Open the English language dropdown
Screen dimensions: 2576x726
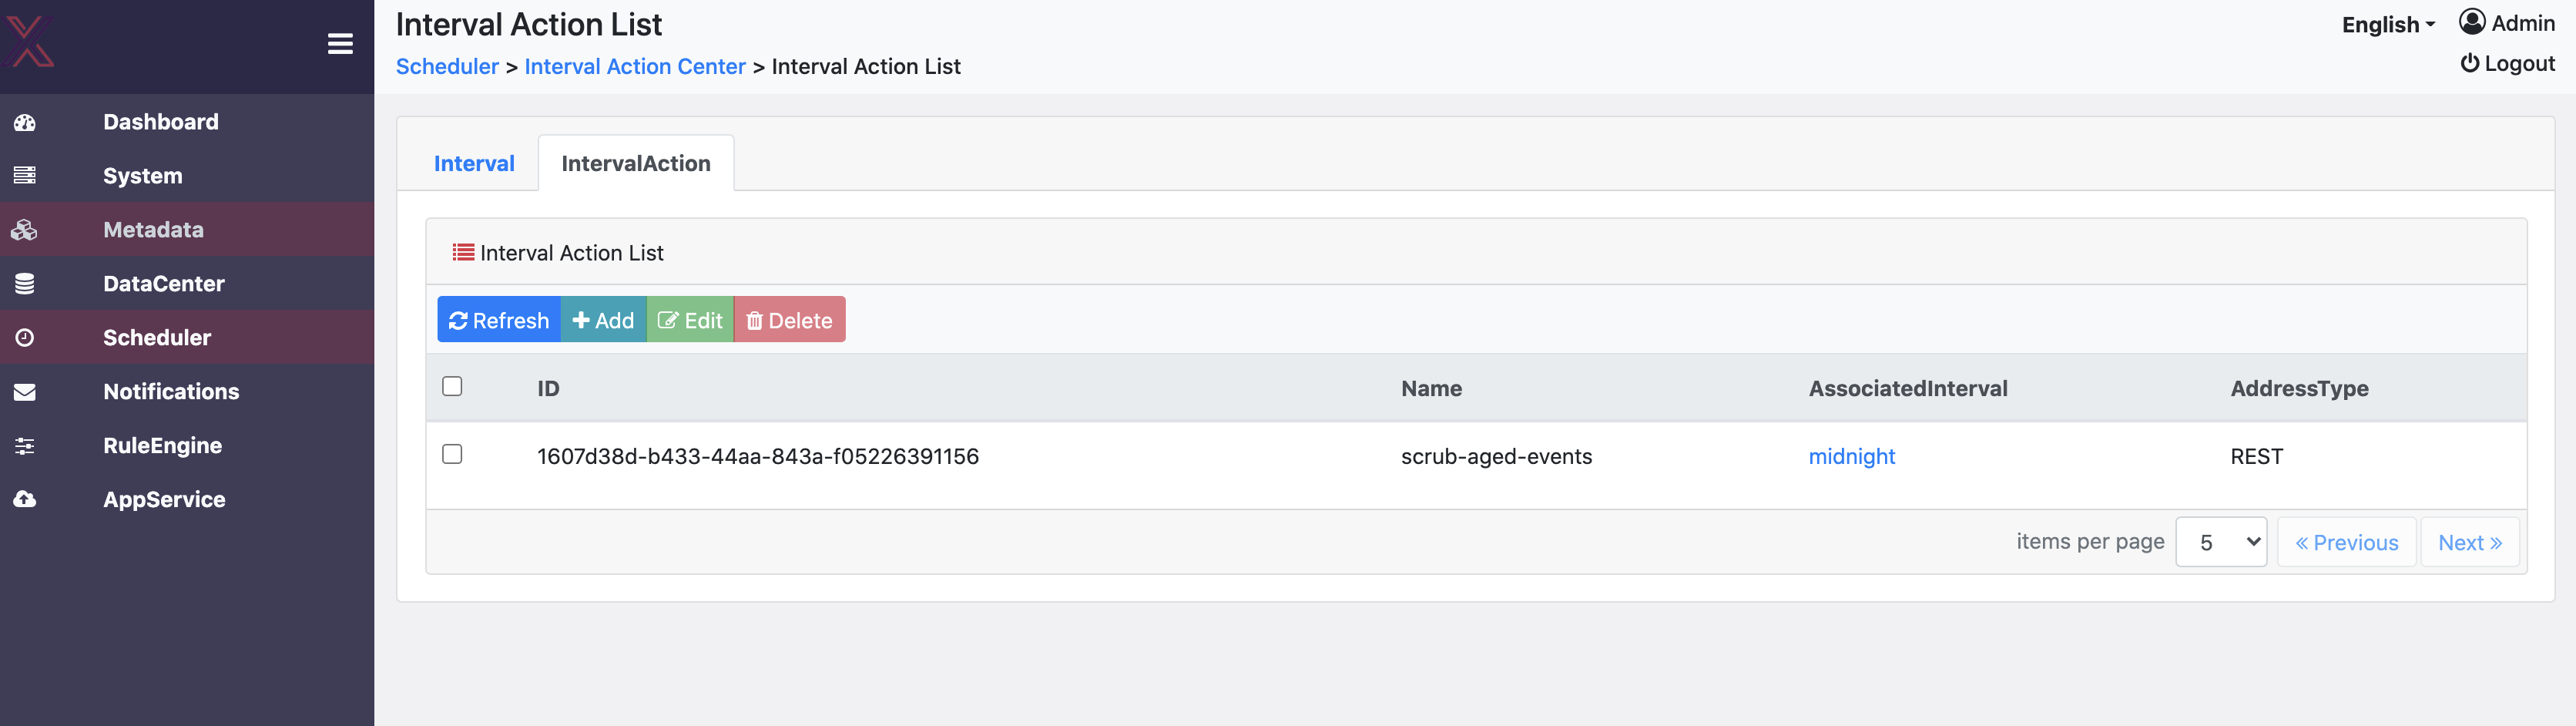click(2387, 24)
